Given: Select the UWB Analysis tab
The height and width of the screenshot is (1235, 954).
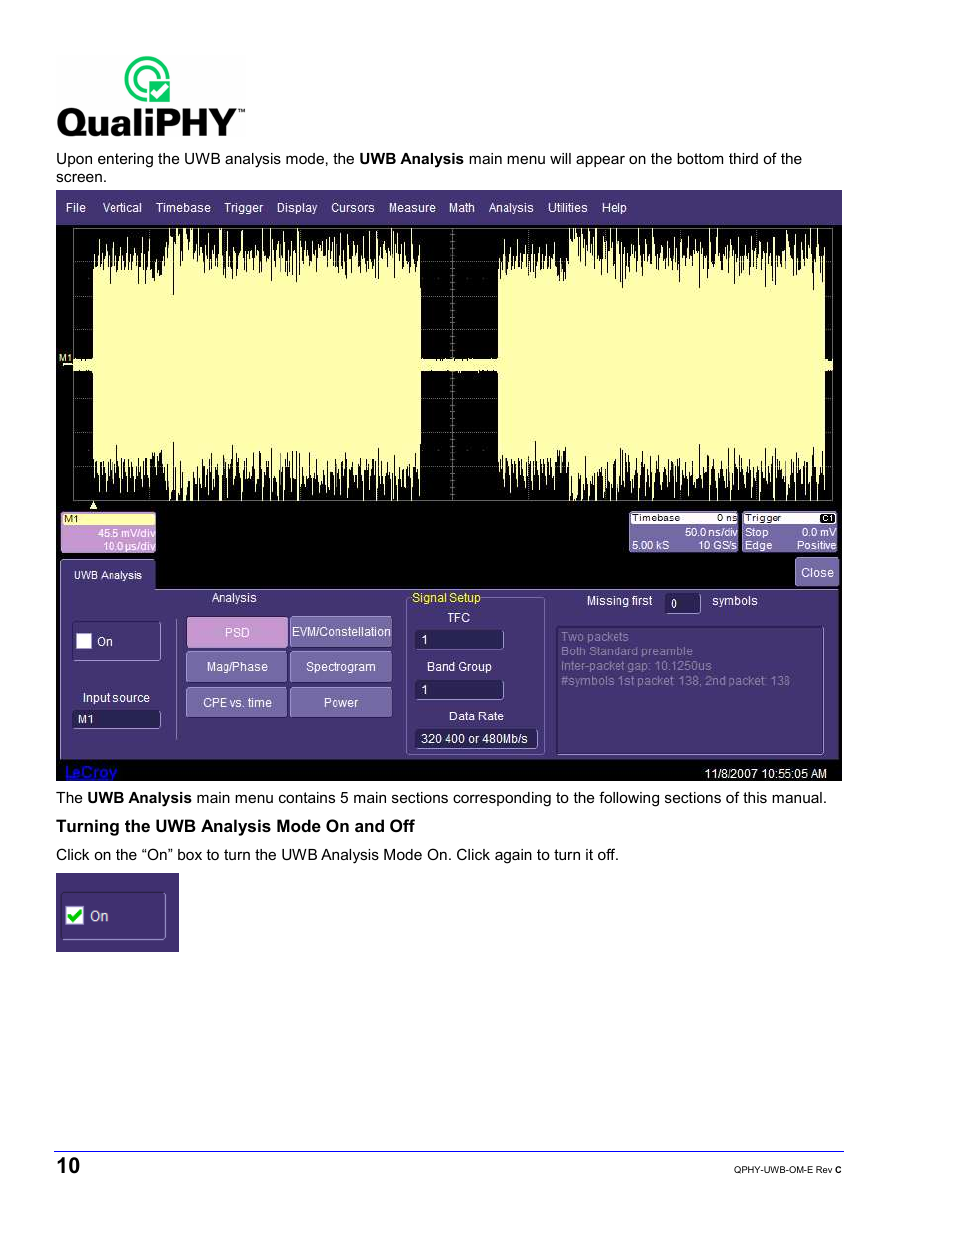Looking at the screenshot, I should pos(108,575).
